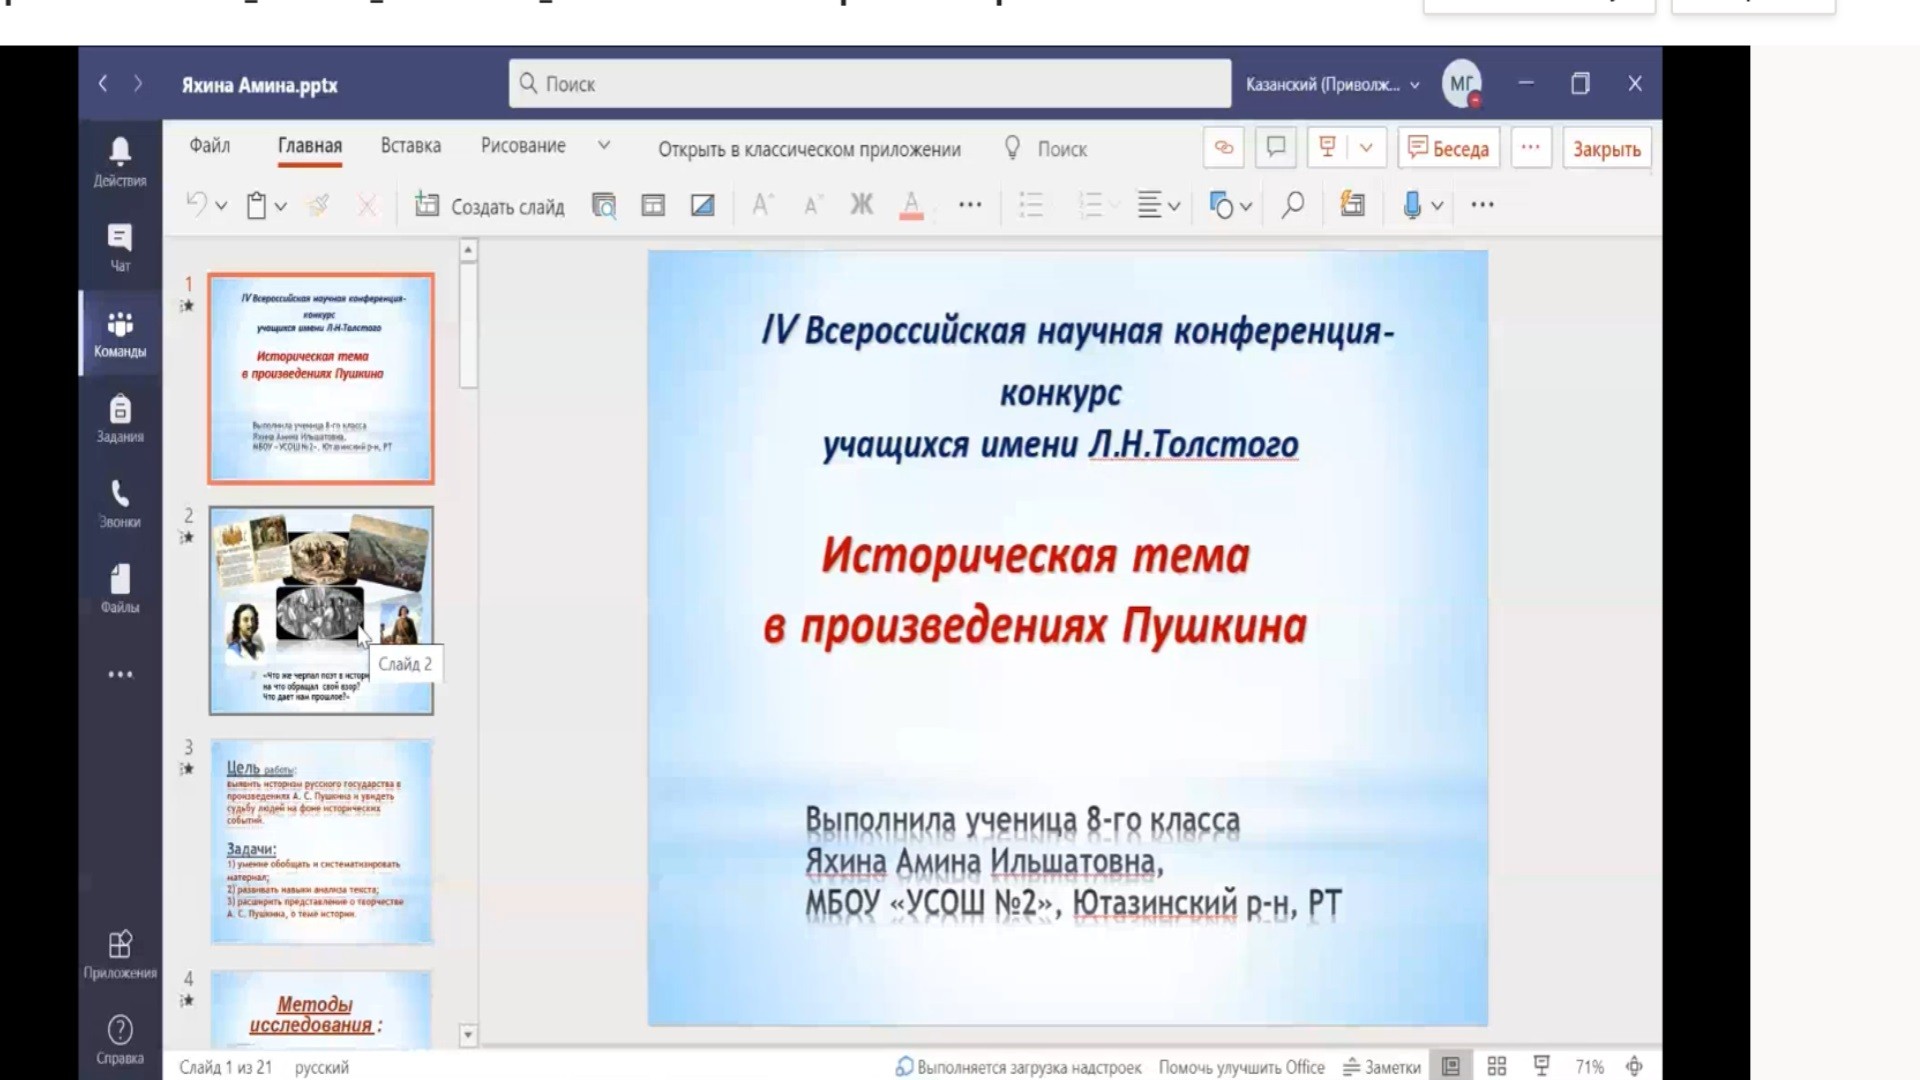
Task: Click the Find magnifier icon in the ribbon
Action: [1292, 206]
